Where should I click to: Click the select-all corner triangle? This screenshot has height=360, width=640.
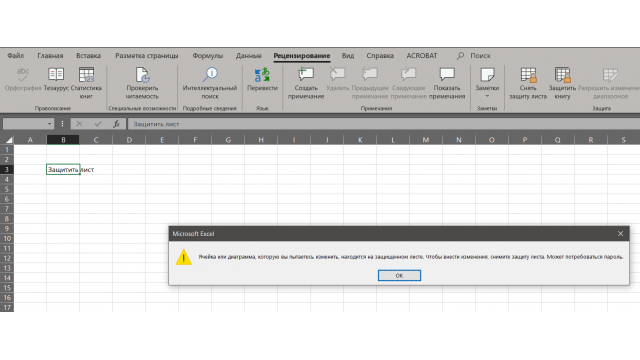[x=9, y=140]
